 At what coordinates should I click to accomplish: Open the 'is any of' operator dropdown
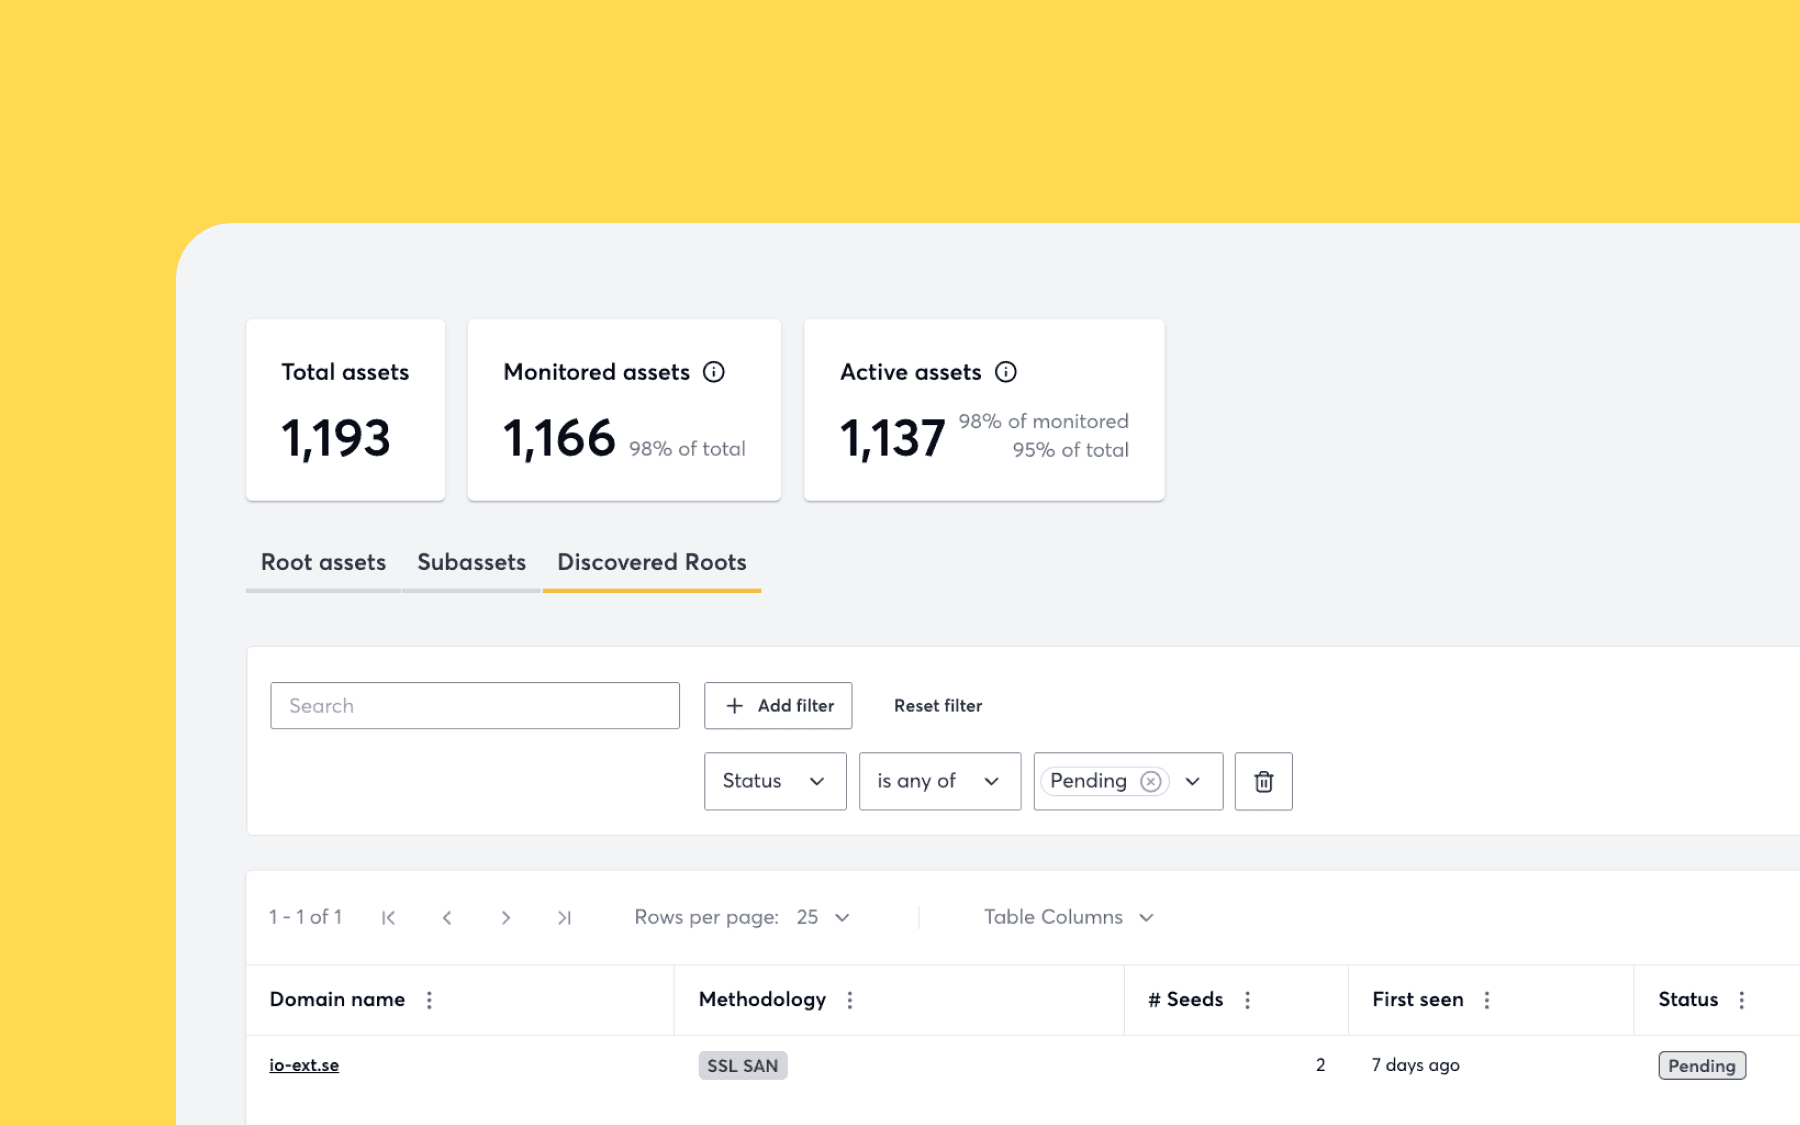[x=940, y=781]
